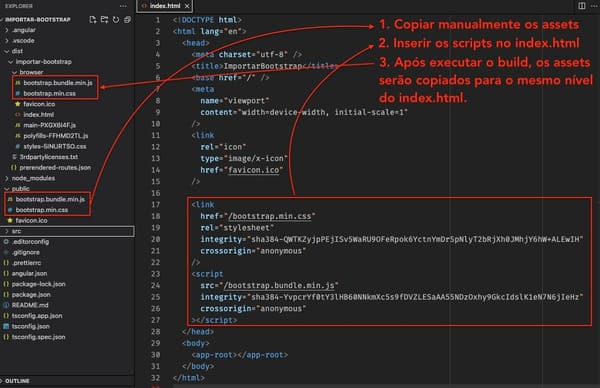Open the .prettierrc file

[x=26, y=263]
